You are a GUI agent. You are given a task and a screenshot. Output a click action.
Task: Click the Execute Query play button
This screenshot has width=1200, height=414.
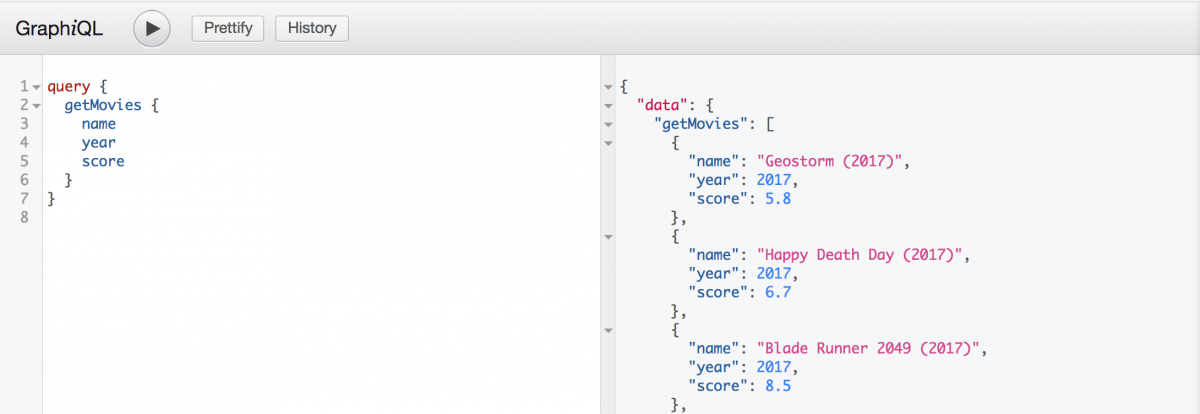pos(152,28)
